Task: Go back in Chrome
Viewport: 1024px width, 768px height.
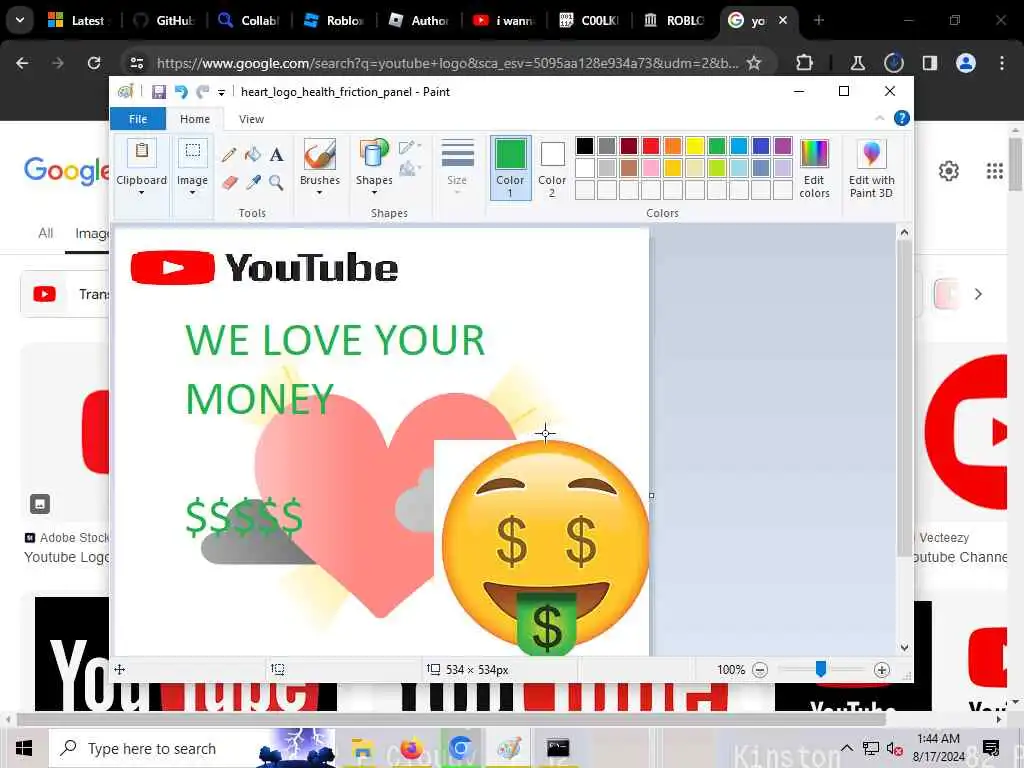Action: tap(22, 63)
